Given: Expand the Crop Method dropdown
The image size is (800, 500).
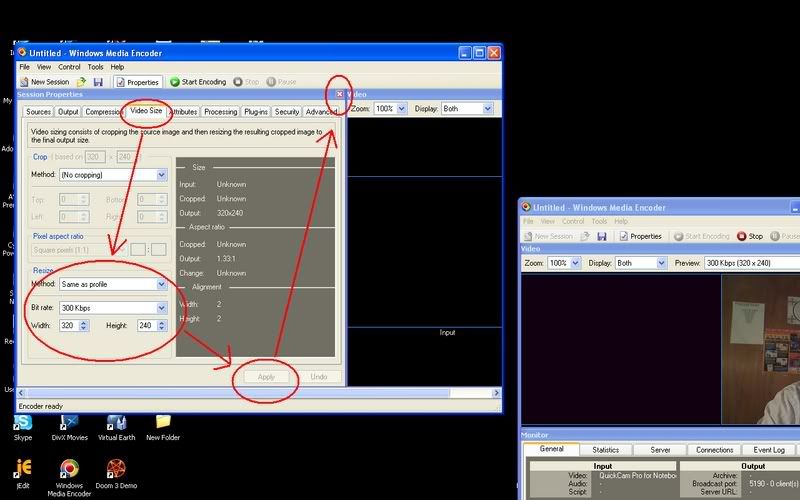Looking at the screenshot, I should 162,175.
